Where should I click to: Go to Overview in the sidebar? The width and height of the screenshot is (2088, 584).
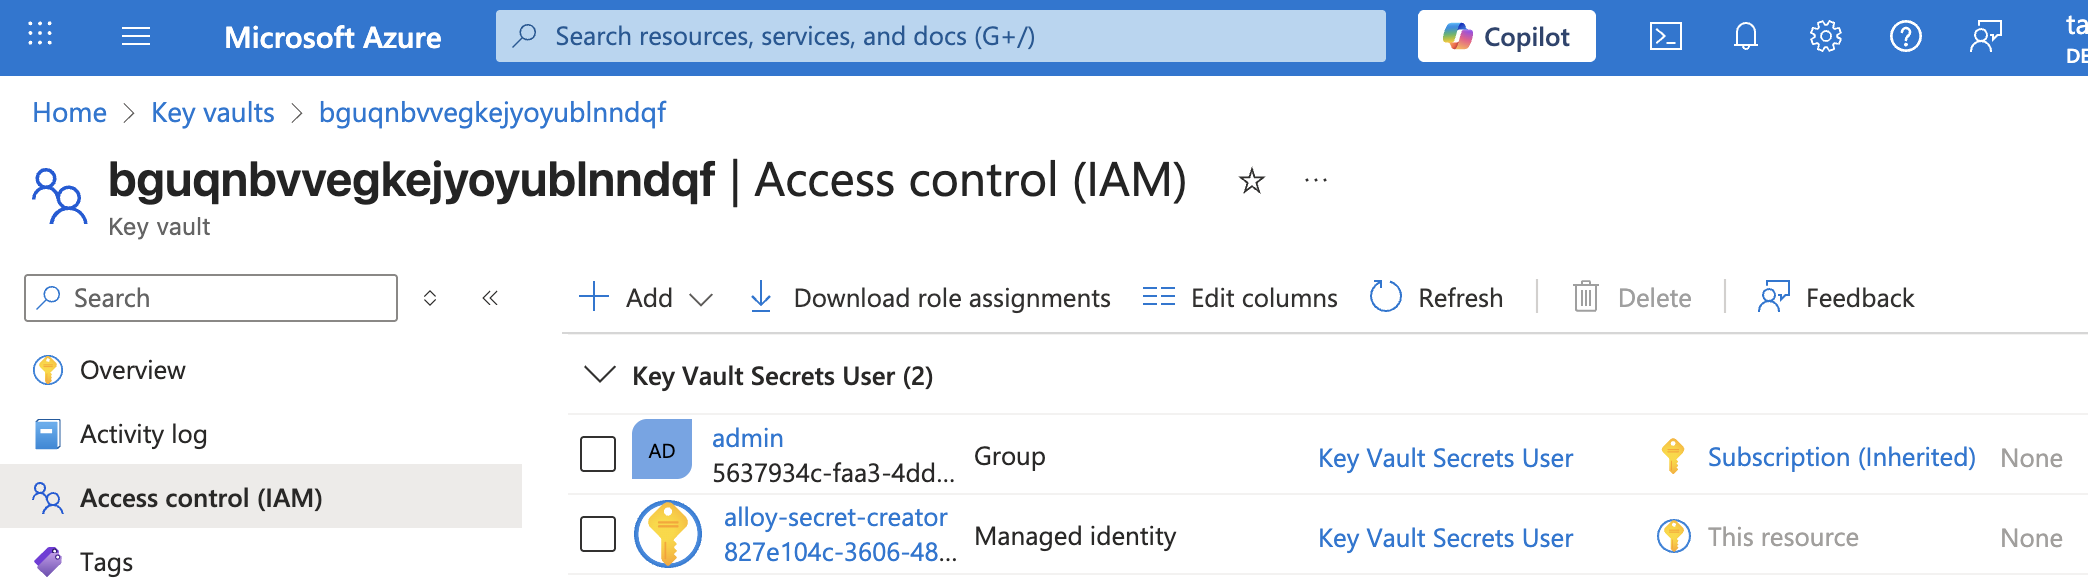pos(132,370)
